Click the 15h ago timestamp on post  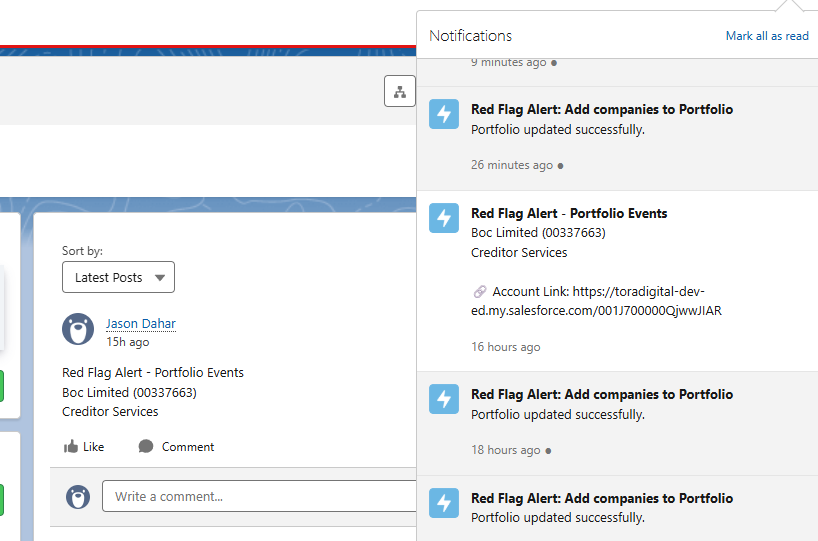coord(128,342)
